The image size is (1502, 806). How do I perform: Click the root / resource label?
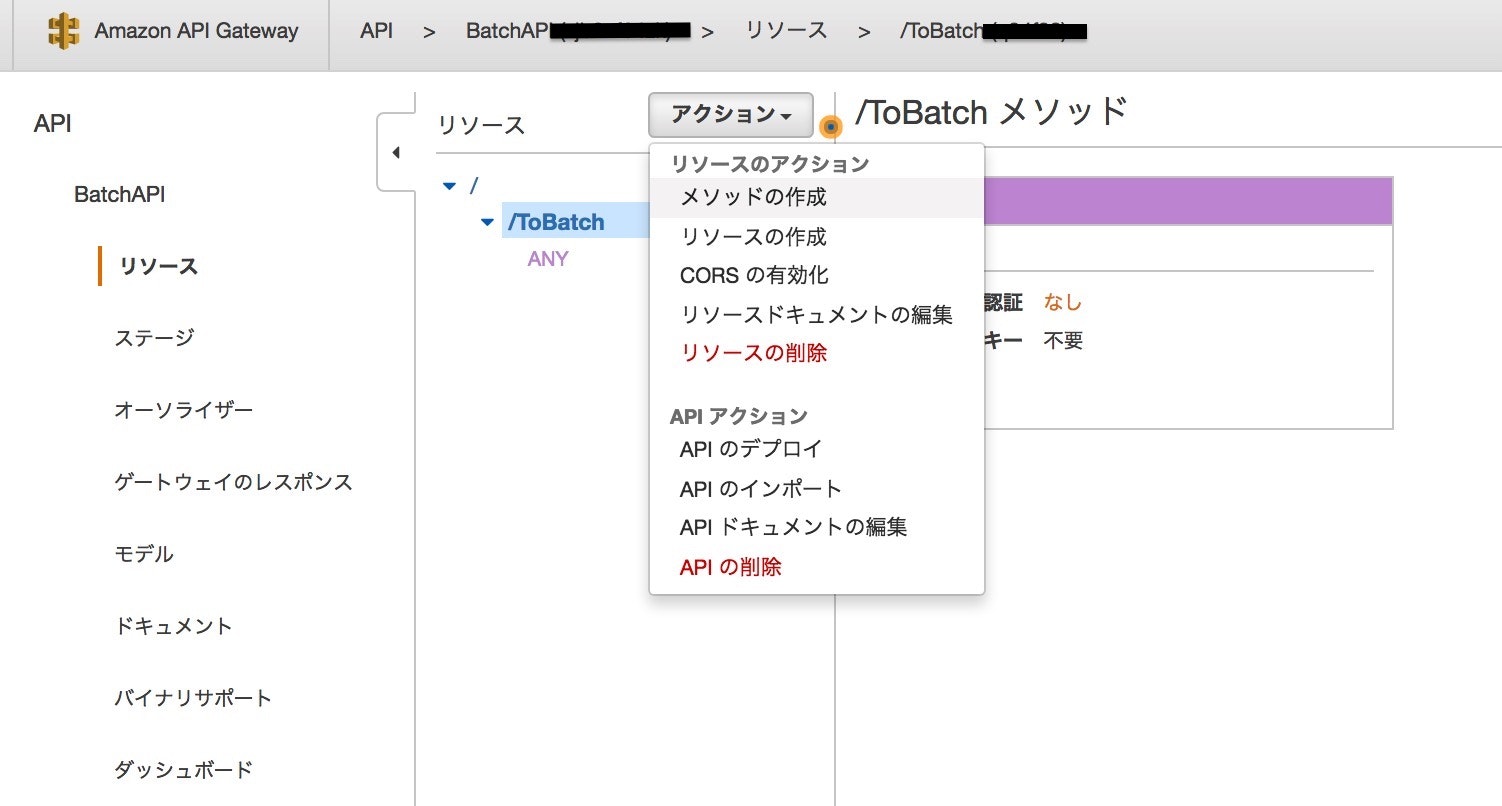(474, 186)
